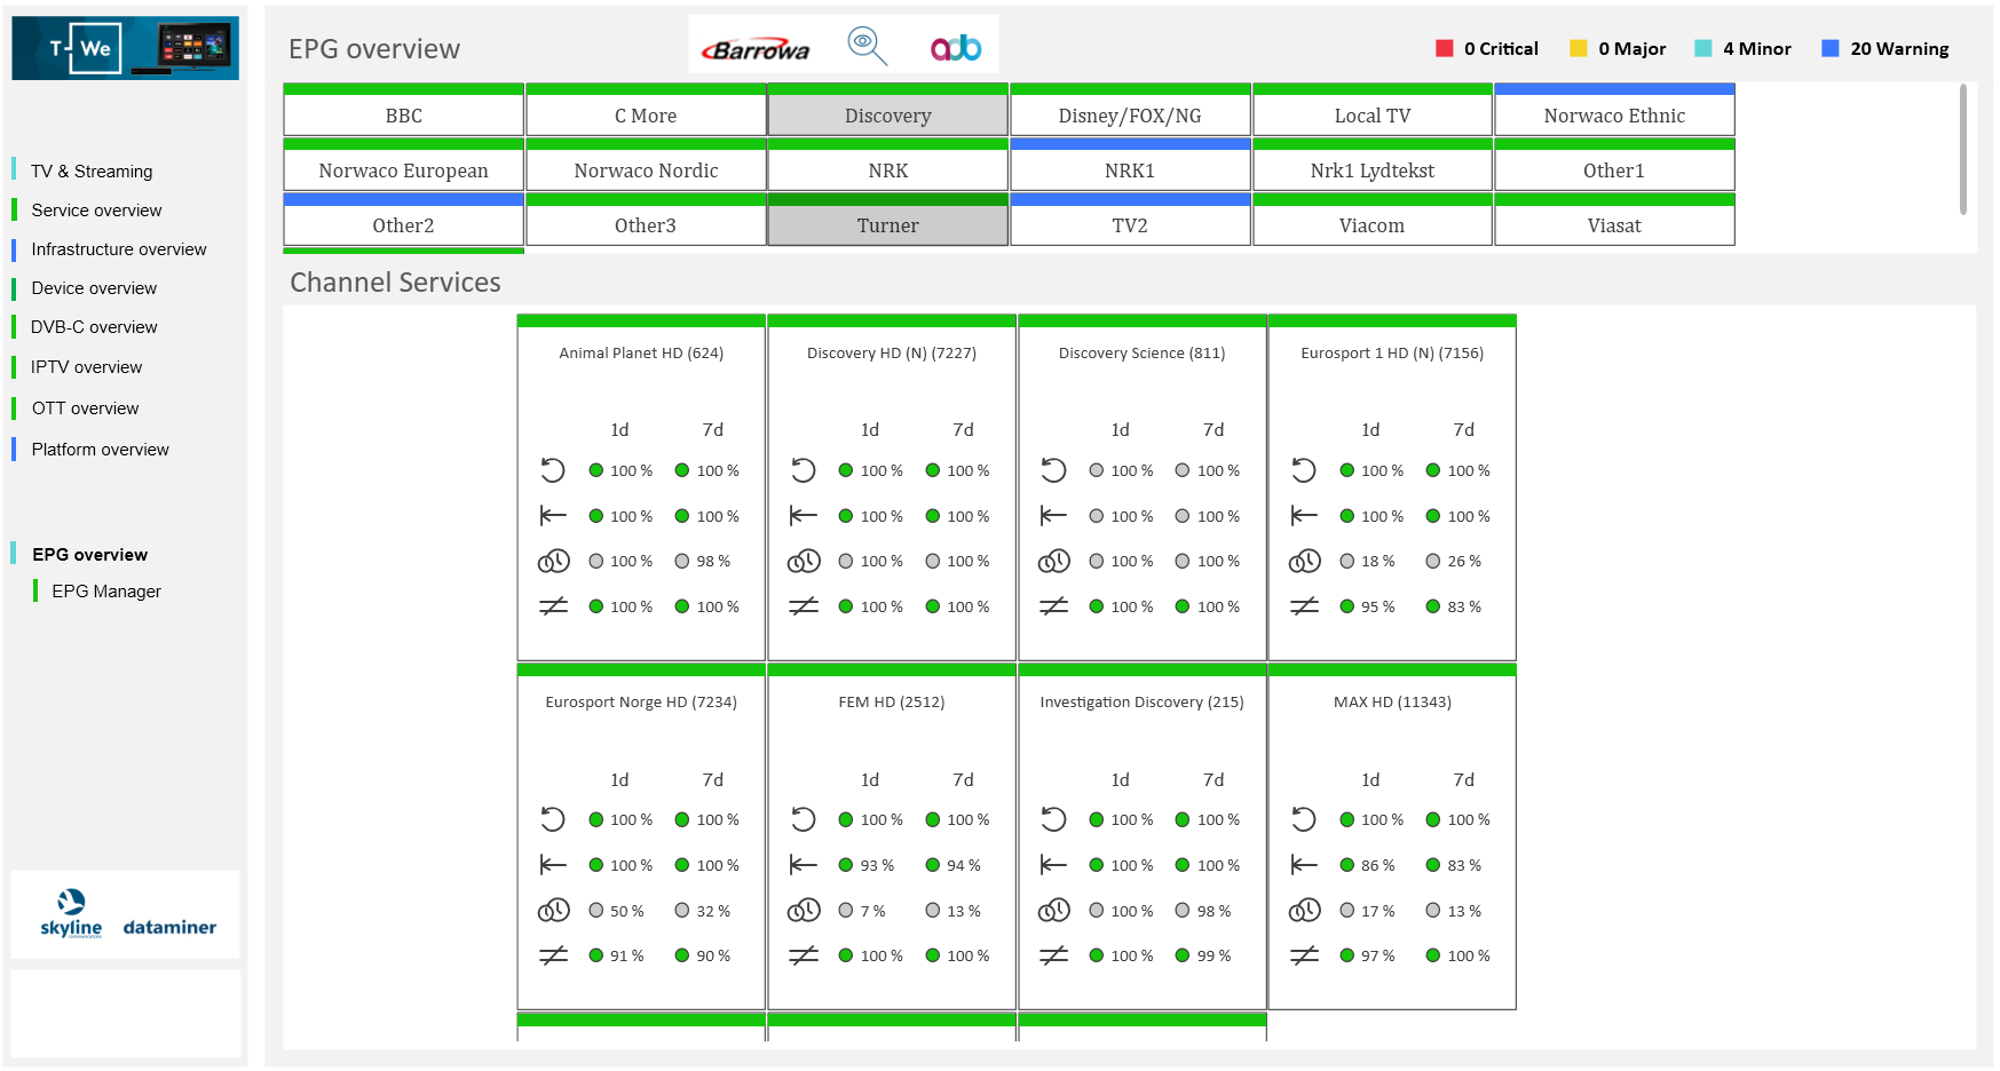Viewport: 2000px width, 1071px height.
Task: Click the magnifier eye icon in the header
Action: pos(867,46)
